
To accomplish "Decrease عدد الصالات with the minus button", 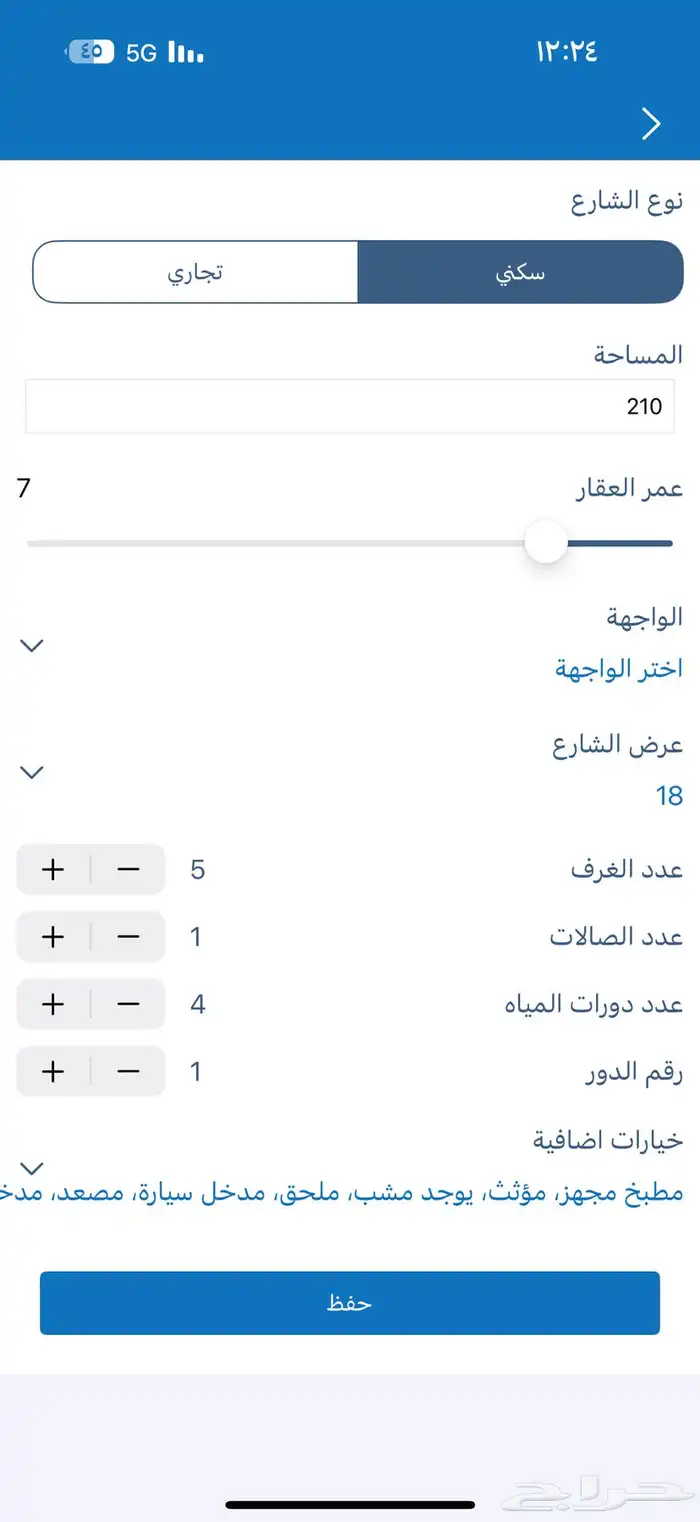I will [x=128, y=937].
